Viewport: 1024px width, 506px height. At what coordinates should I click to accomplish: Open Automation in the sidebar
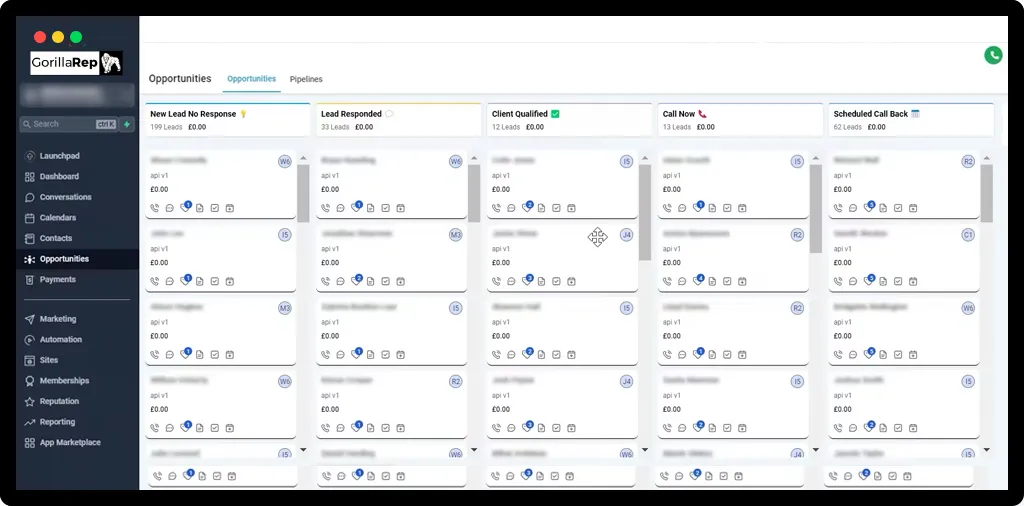61,340
